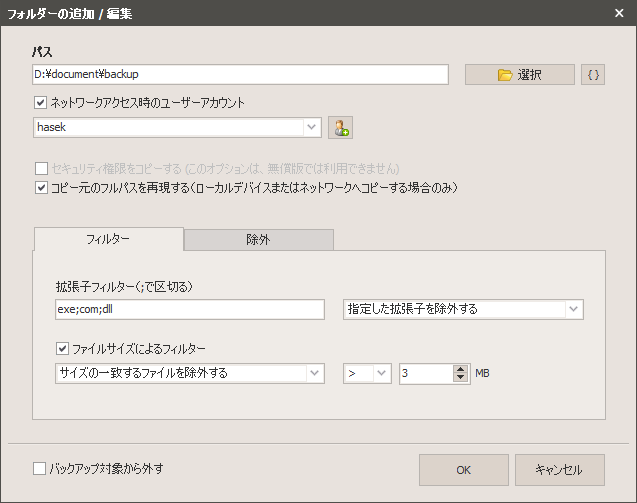The height and width of the screenshot is (503, 637).
Task: Click the キャンセル button
Action: point(560,470)
